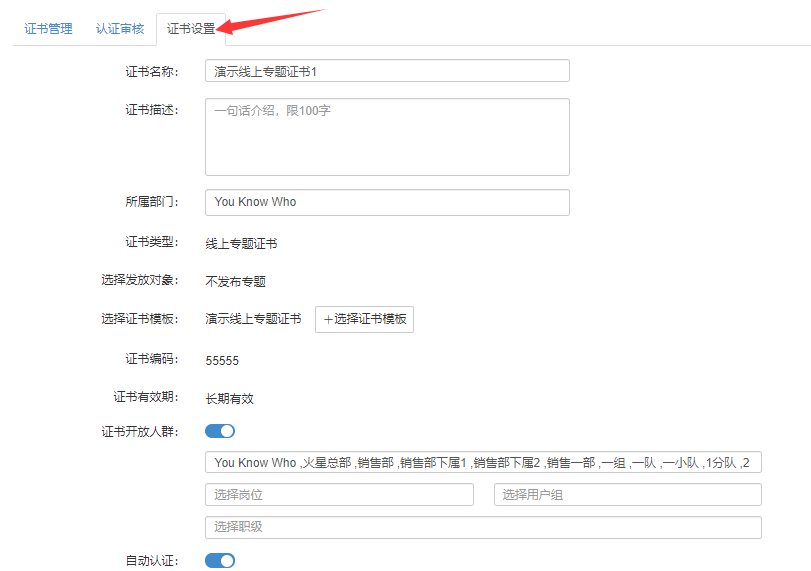Open the 选择用户组 selector
The height and width of the screenshot is (571, 811).
[x=628, y=494]
